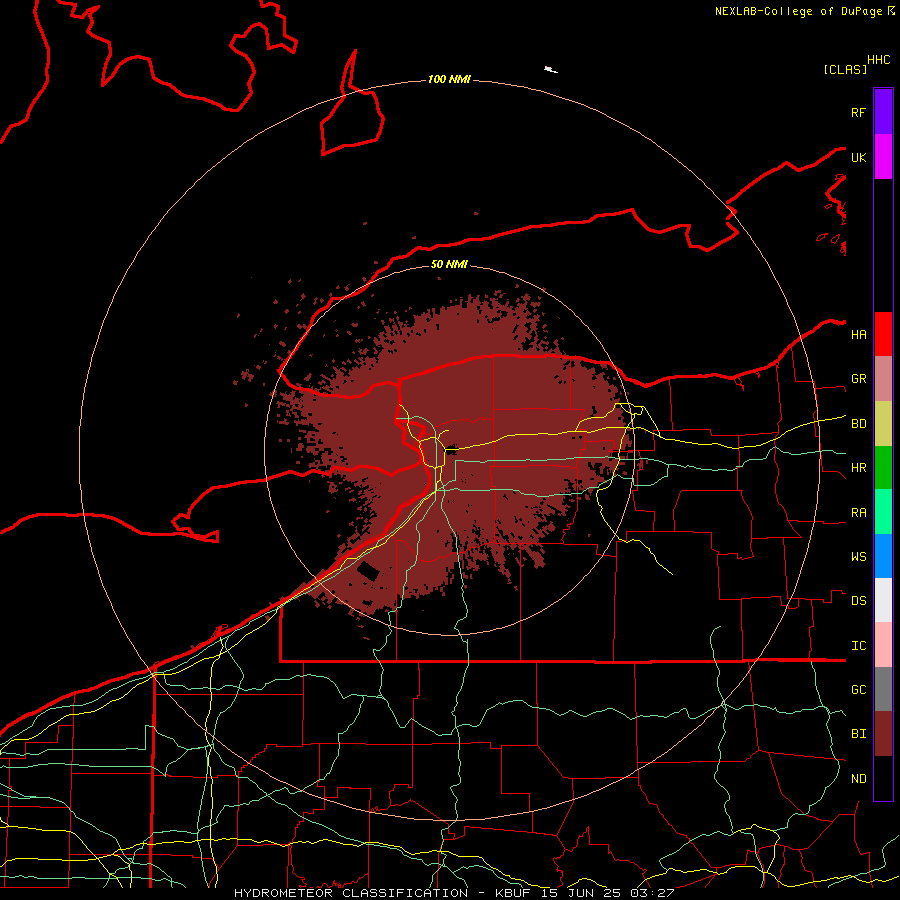Click the [CLAS] units label

[x=845, y=69]
